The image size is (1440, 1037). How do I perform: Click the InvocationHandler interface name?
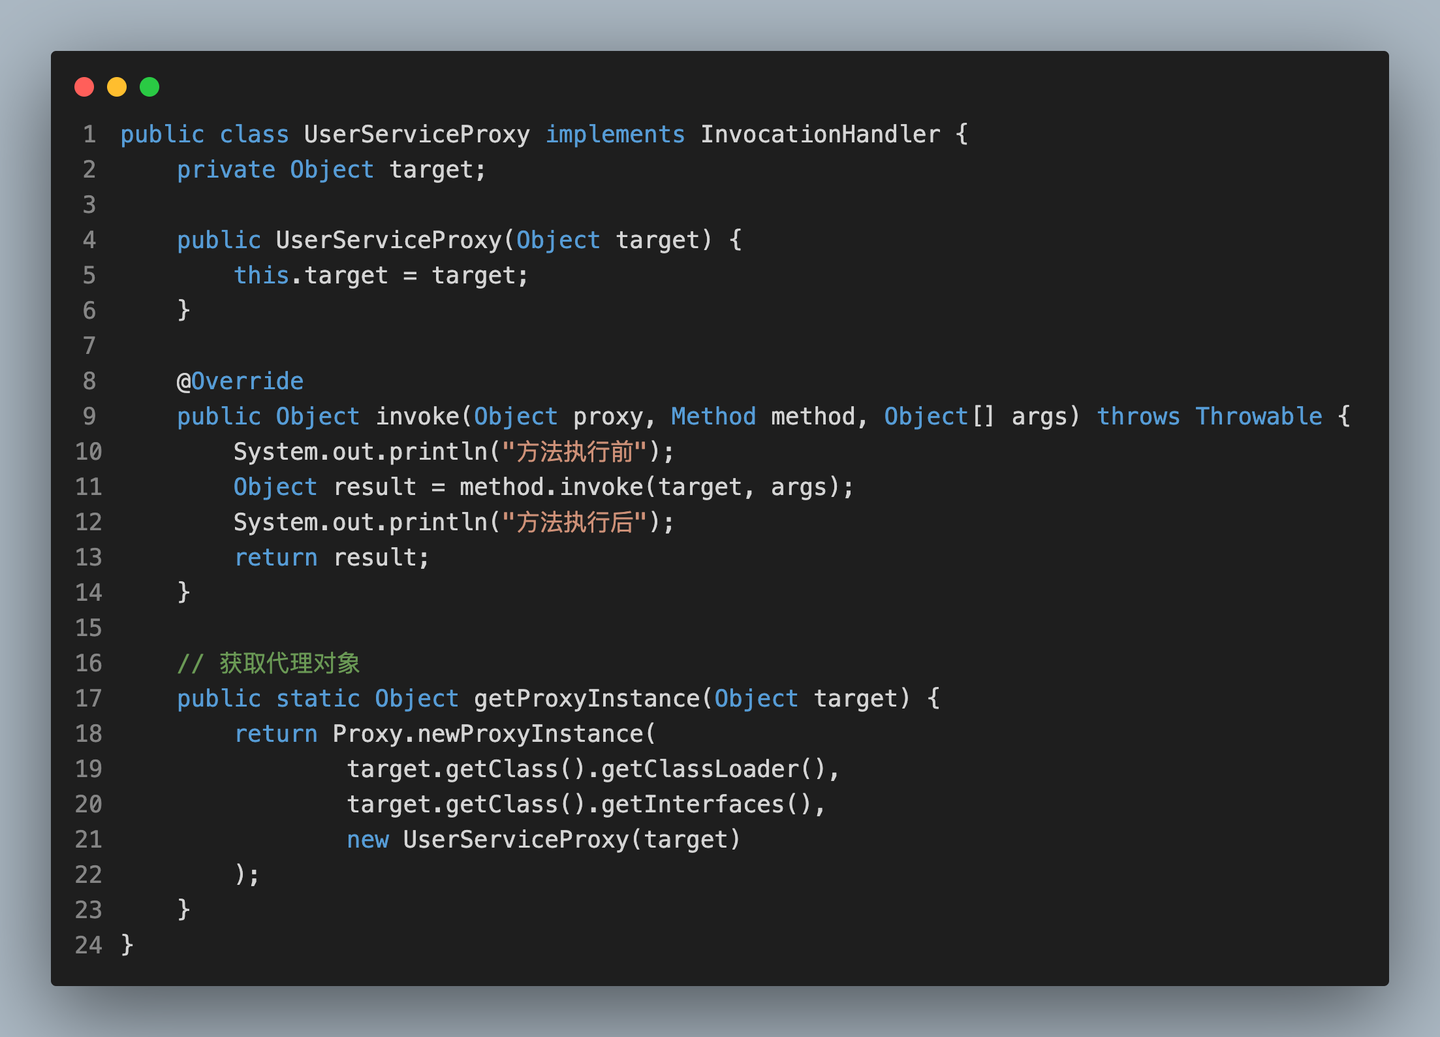(x=820, y=134)
